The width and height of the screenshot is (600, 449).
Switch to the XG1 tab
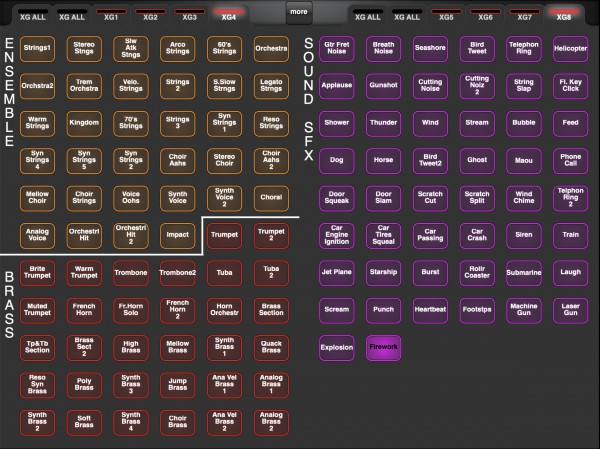point(111,15)
